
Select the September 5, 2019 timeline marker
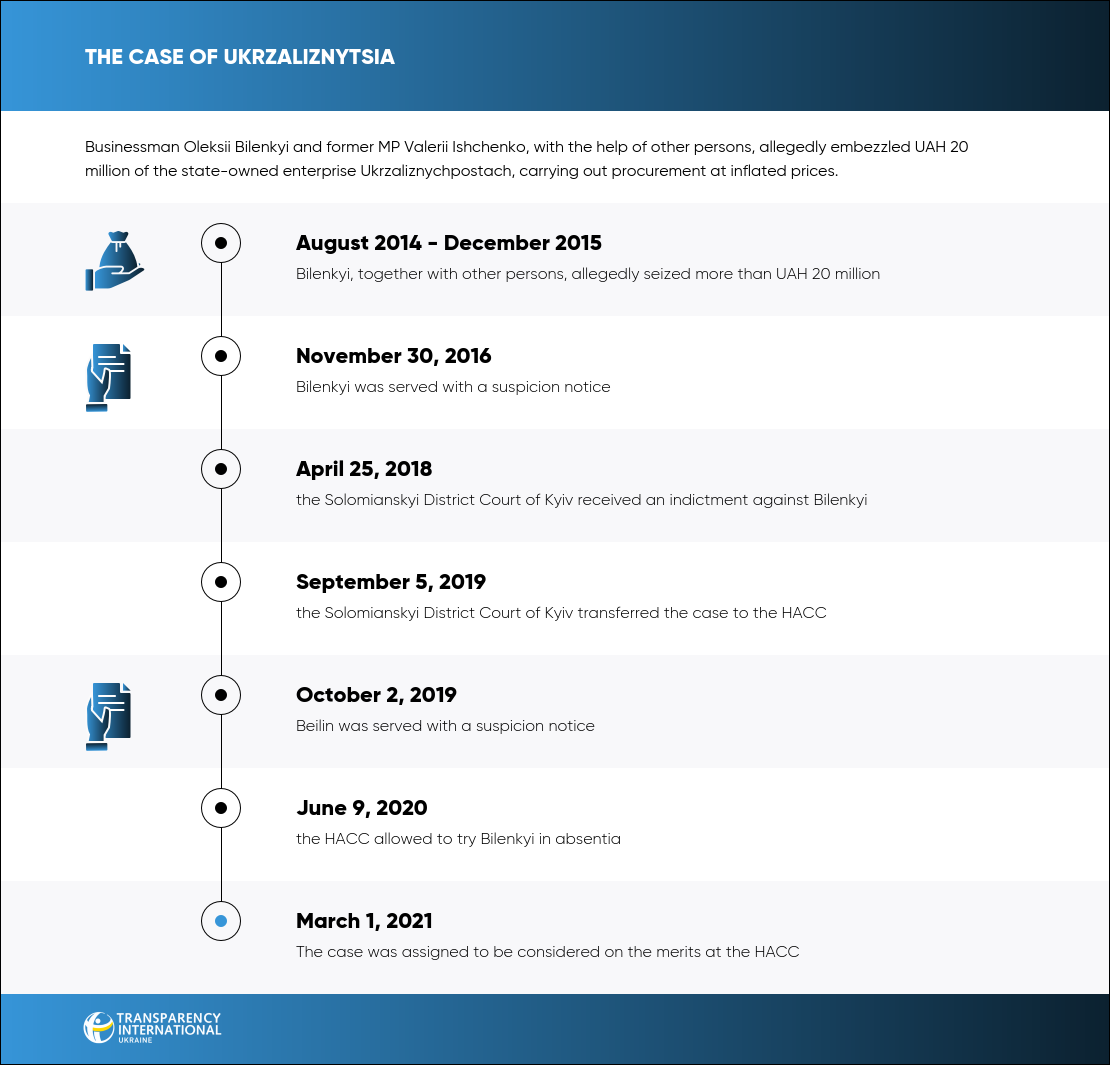(x=221, y=582)
